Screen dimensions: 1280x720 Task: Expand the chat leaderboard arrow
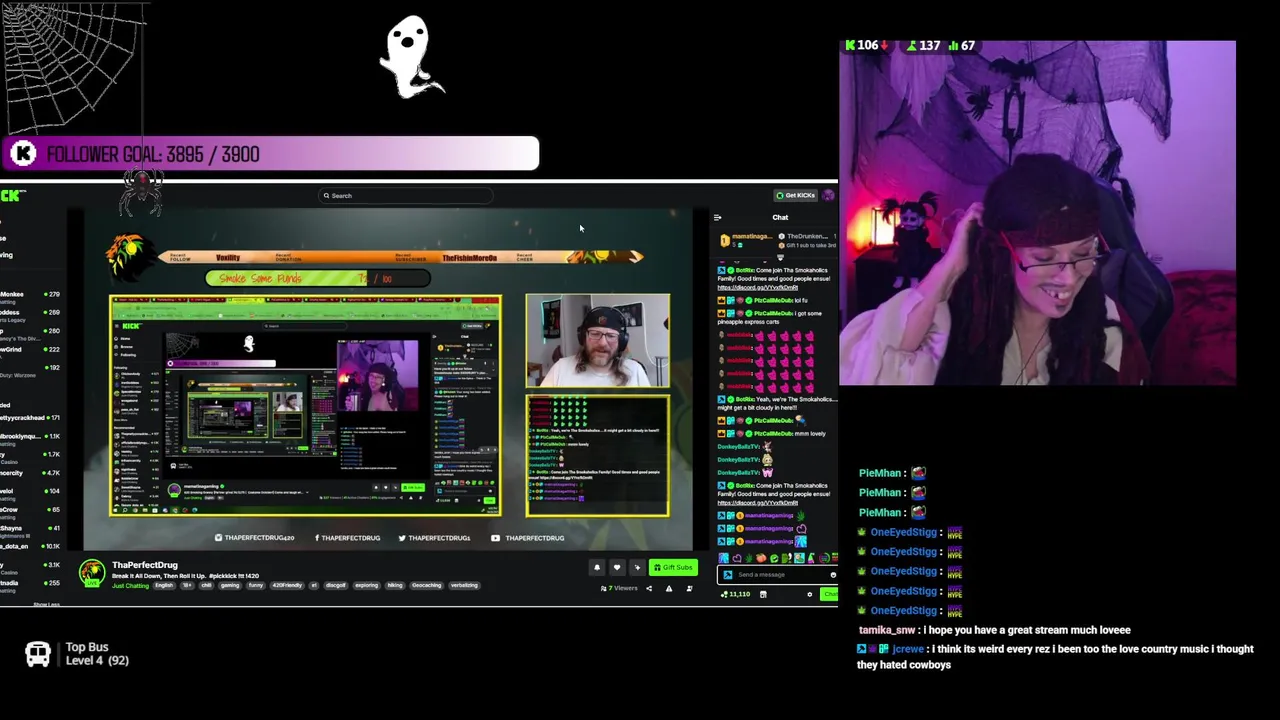[x=780, y=257]
